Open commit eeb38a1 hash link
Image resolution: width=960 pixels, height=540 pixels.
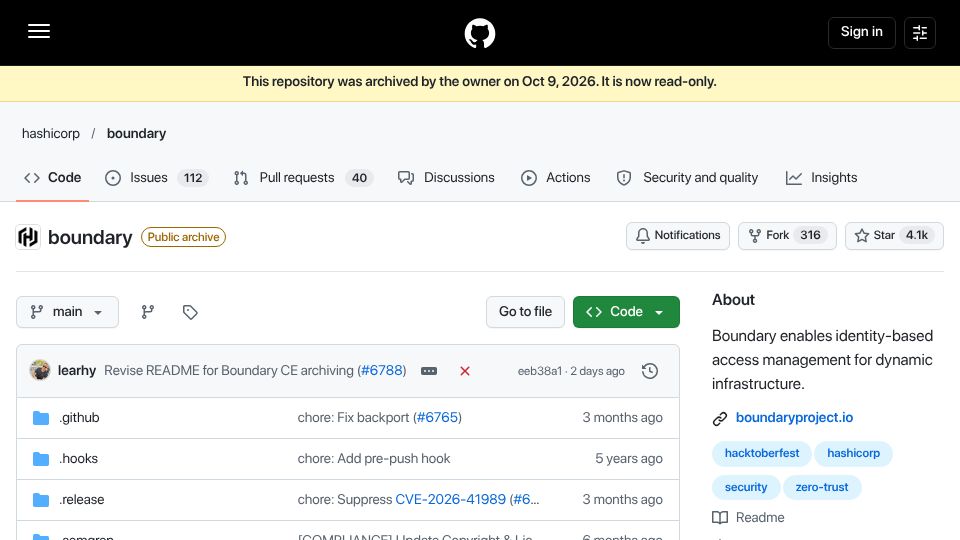pyautogui.click(x=539, y=371)
